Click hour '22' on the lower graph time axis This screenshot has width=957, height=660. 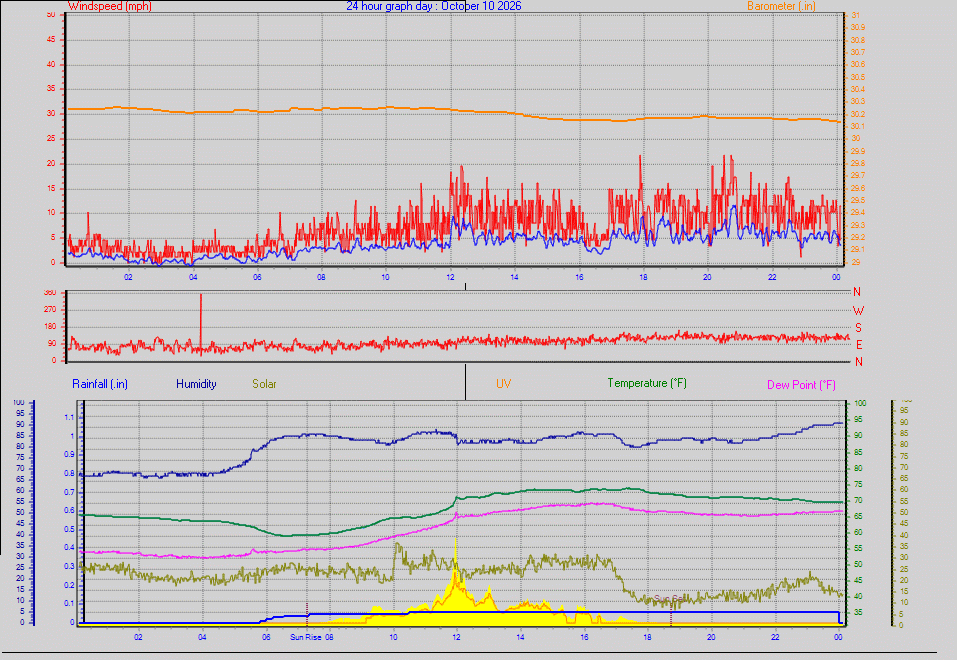(775, 637)
